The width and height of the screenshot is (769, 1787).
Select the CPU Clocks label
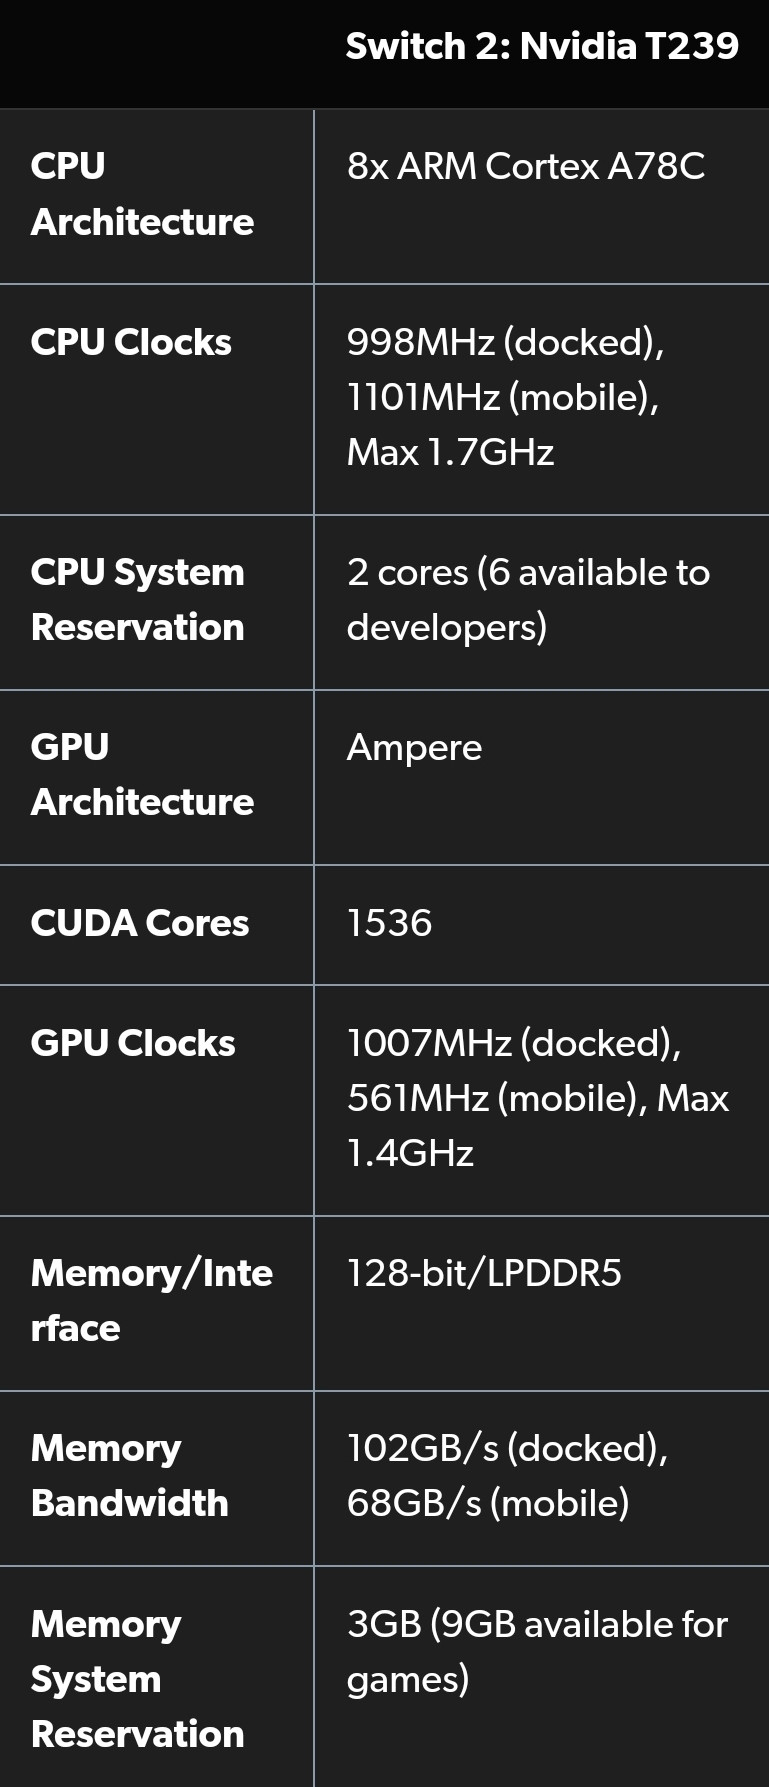tap(131, 342)
